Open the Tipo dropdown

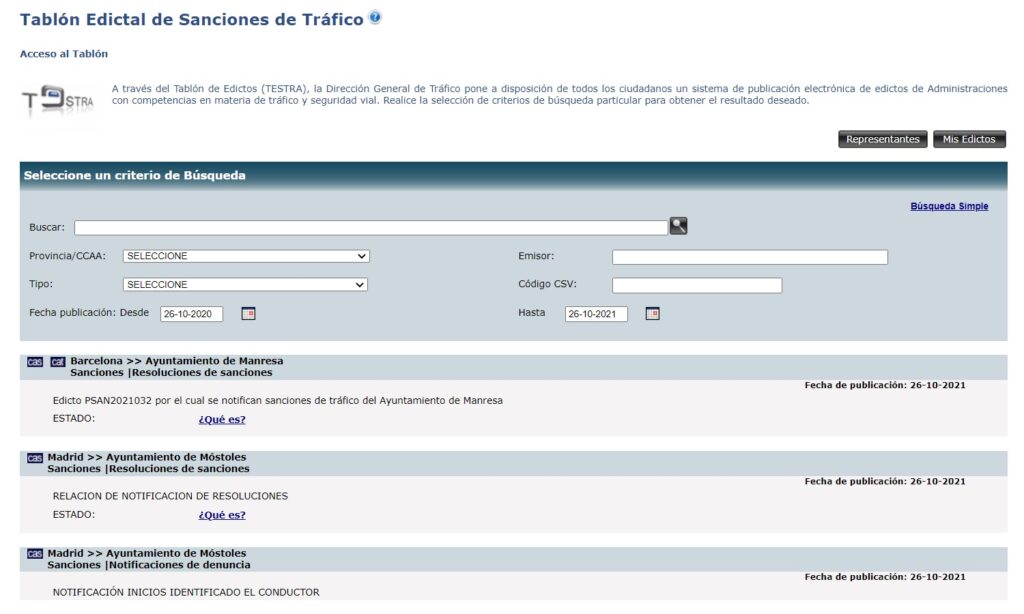[245, 284]
